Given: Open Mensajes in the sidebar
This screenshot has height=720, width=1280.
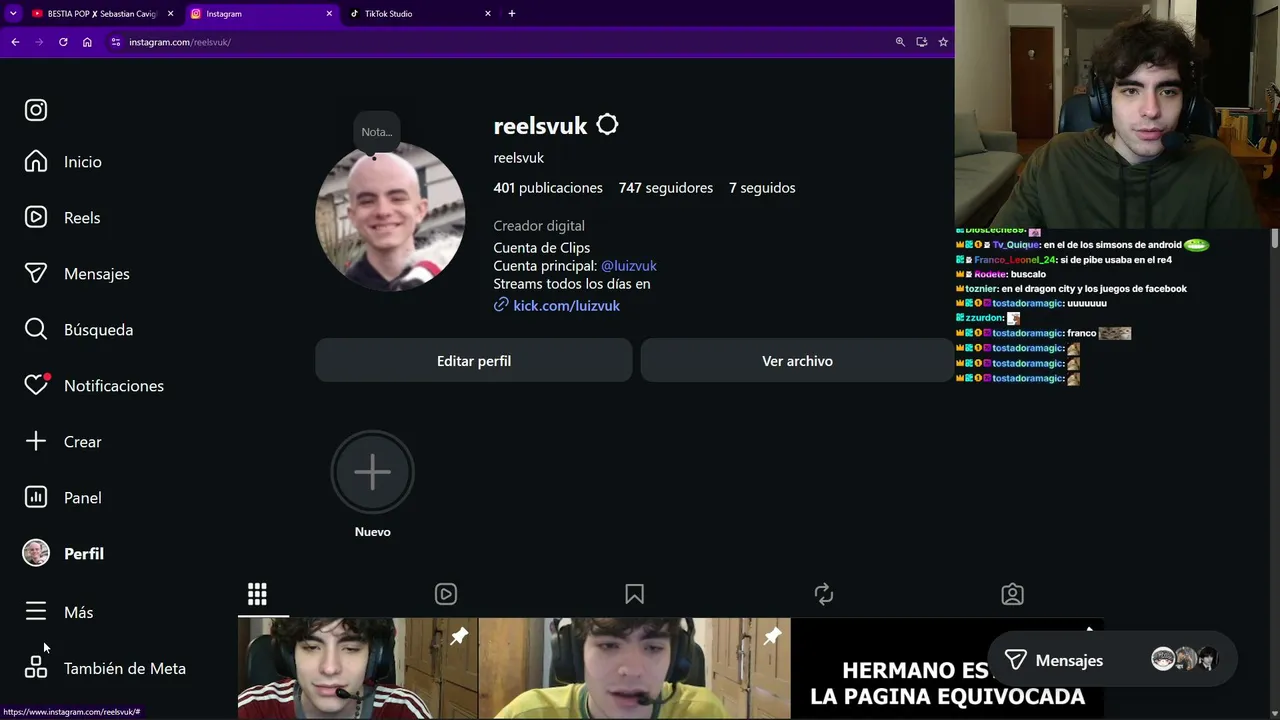Looking at the screenshot, I should click(78, 274).
